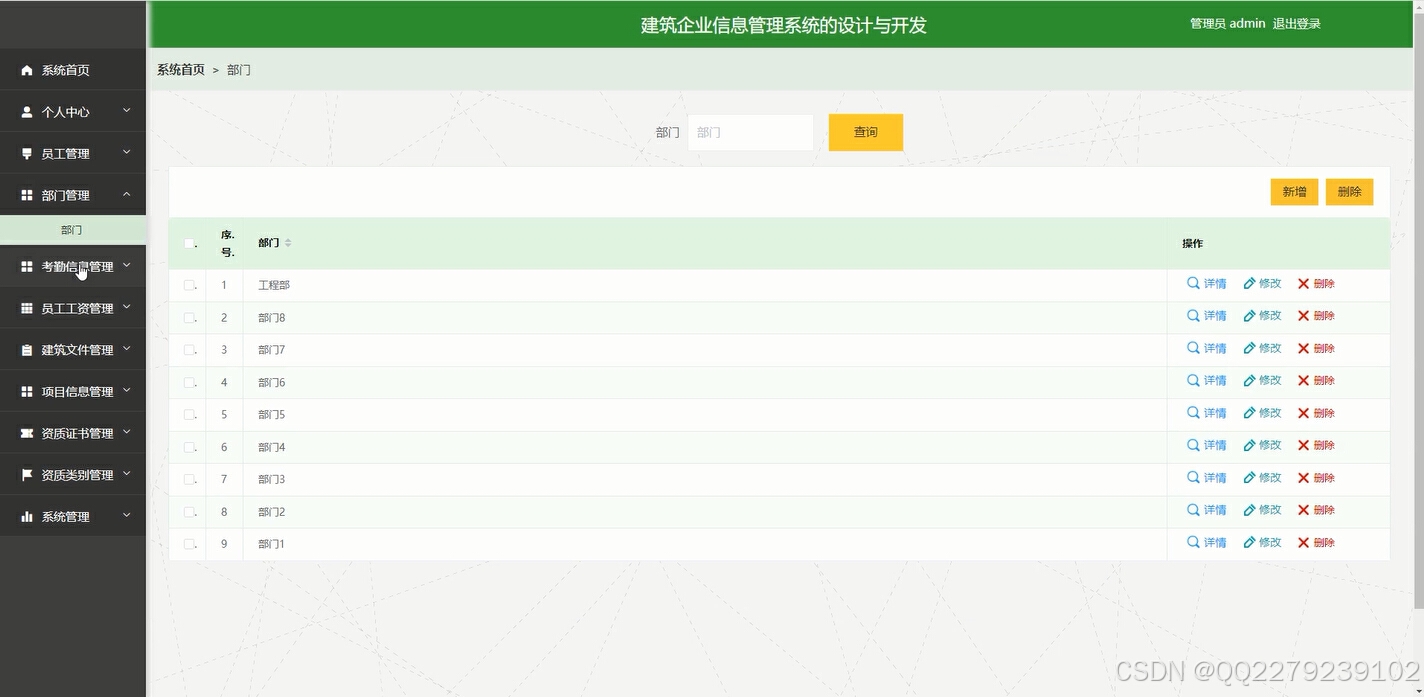1424x697 pixels.
Task: Click the 个人中心 person icon
Action: [x=25, y=111]
